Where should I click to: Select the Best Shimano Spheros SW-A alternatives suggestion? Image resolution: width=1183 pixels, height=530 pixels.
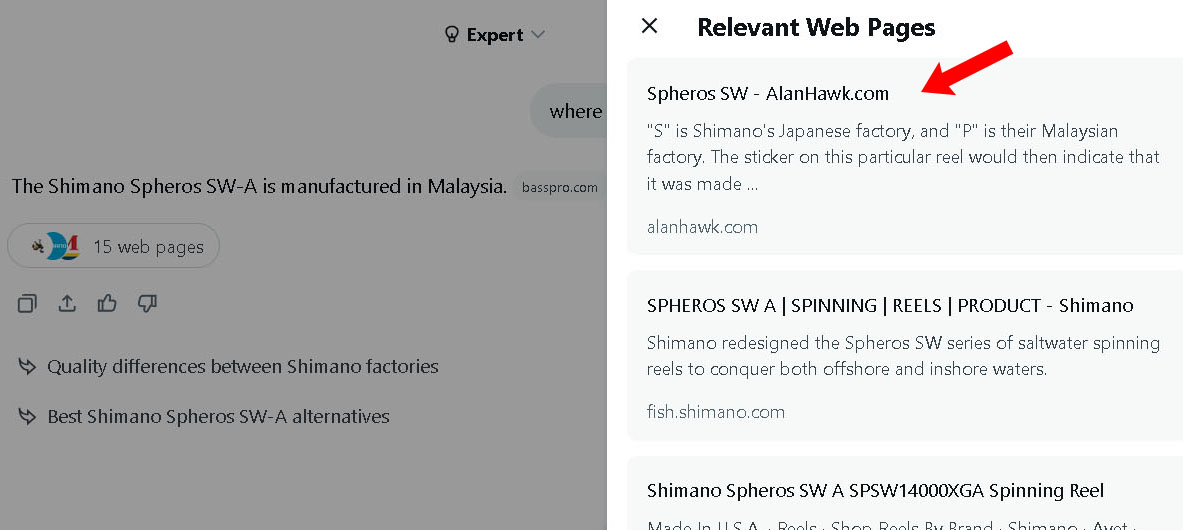click(x=218, y=416)
